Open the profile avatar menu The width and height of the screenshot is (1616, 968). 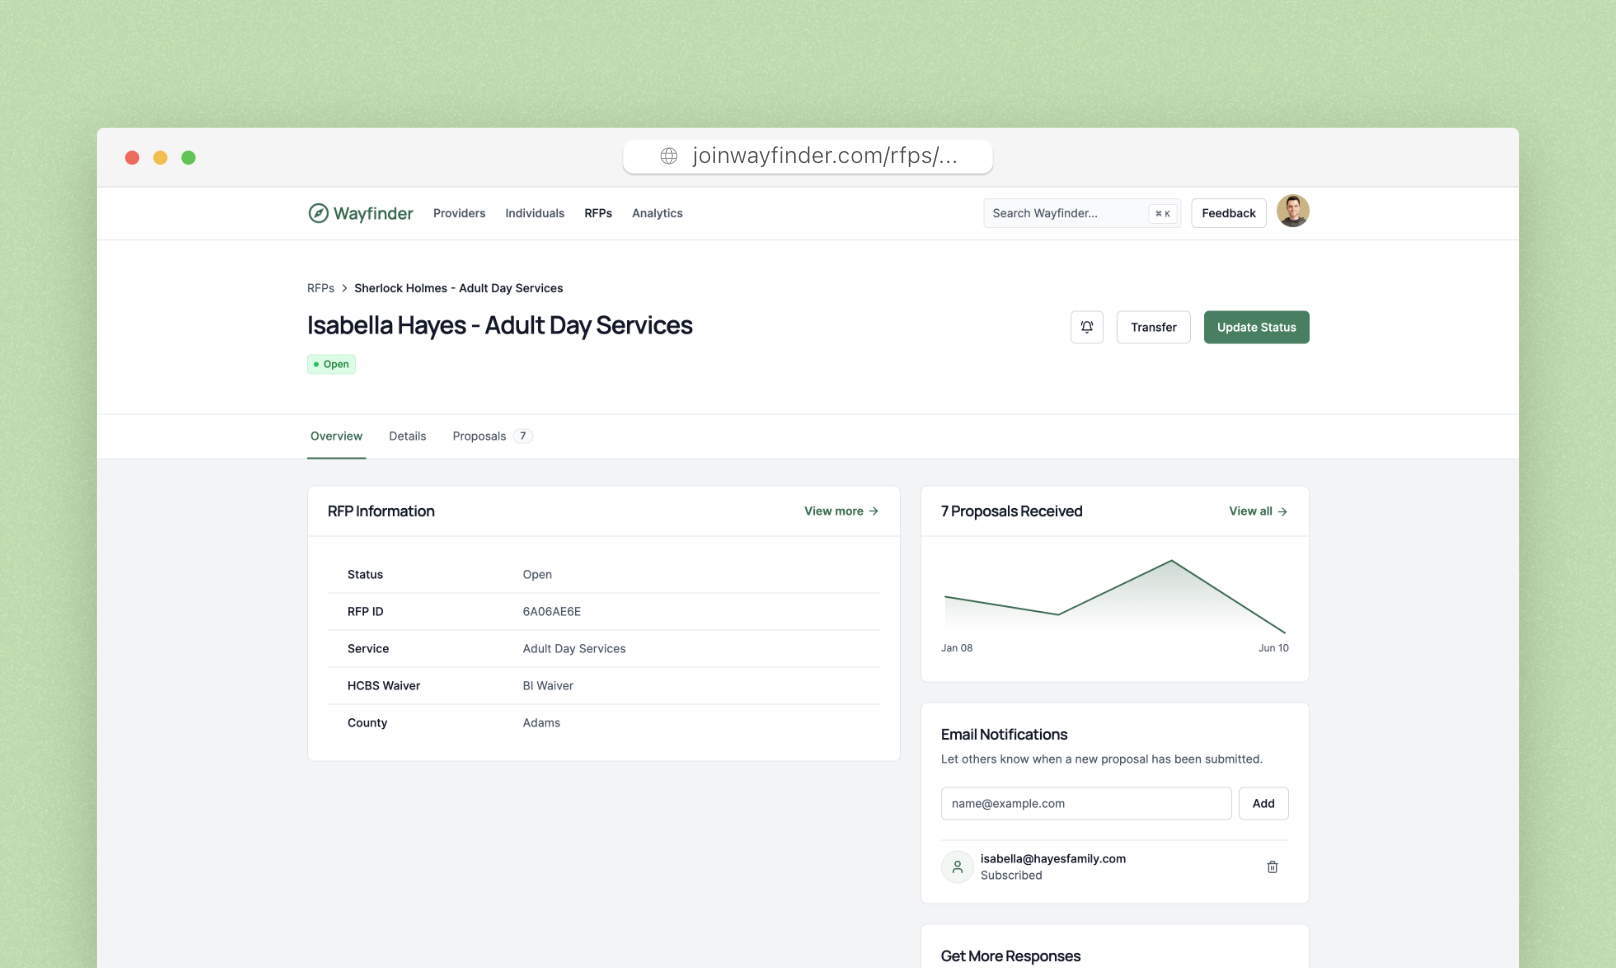[1293, 211]
